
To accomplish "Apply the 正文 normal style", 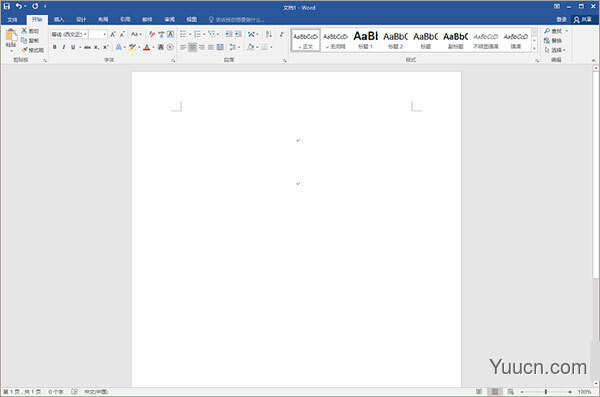I will [x=305, y=40].
